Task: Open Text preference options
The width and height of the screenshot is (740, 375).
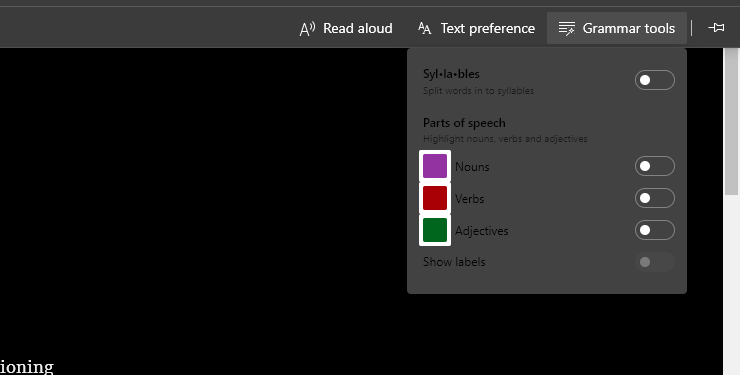Action: (x=477, y=28)
